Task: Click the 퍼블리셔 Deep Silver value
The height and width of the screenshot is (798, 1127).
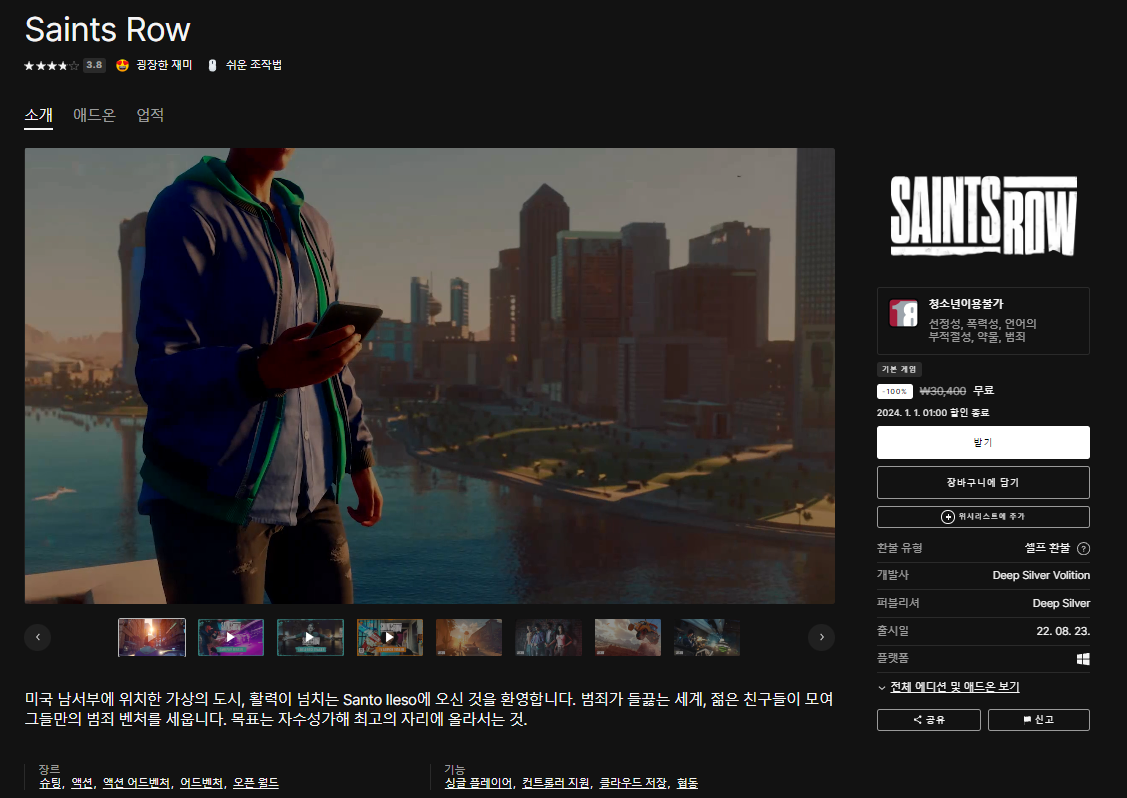Action: [1061, 603]
